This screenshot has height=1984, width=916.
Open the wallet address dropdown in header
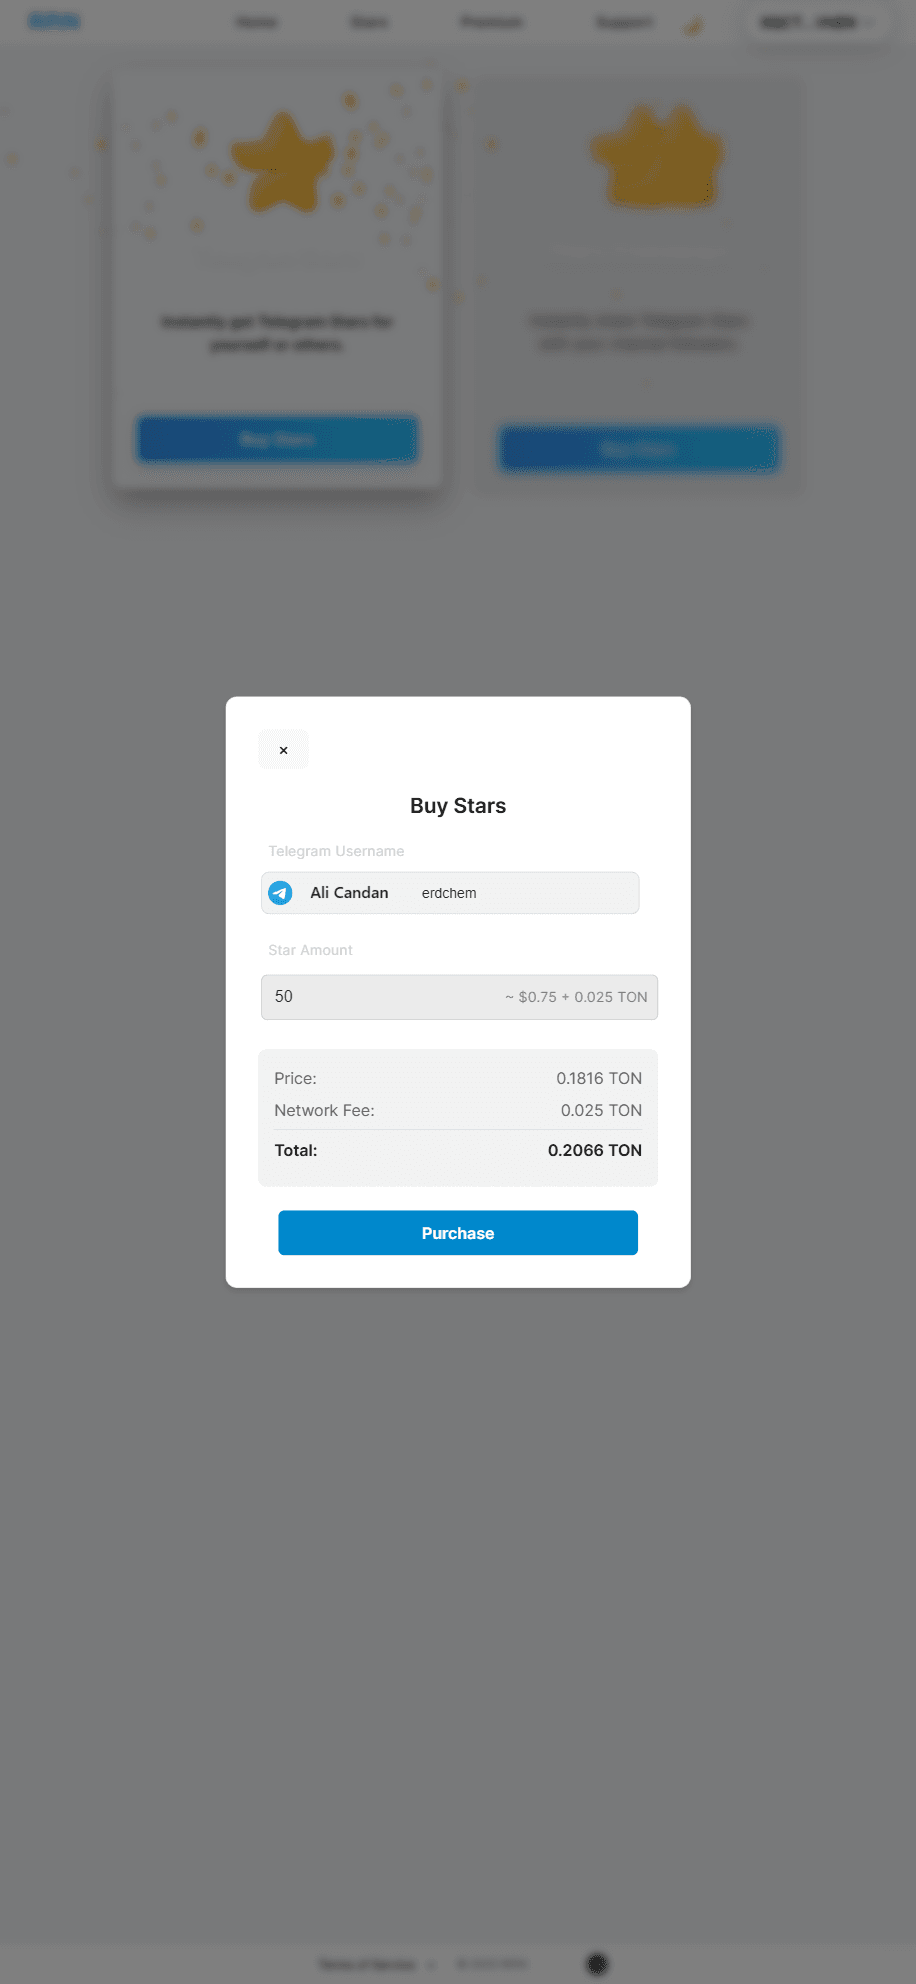(817, 22)
